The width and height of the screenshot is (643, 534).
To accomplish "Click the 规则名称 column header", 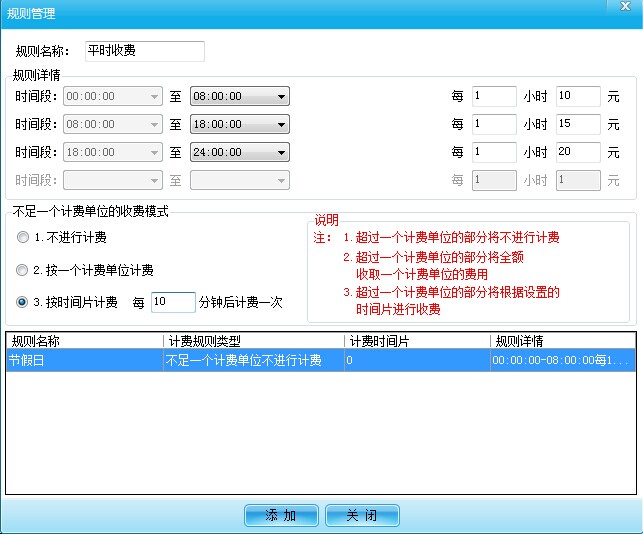I will [x=84, y=341].
